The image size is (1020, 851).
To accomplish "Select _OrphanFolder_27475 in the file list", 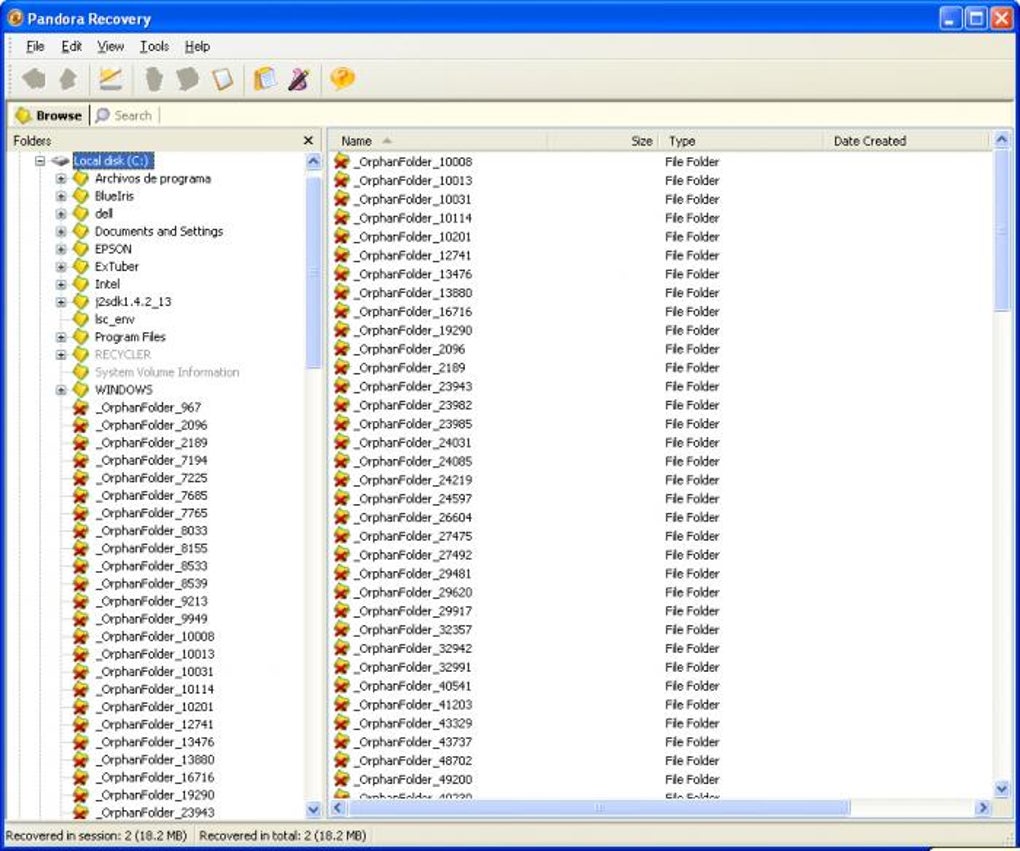I will (x=414, y=536).
